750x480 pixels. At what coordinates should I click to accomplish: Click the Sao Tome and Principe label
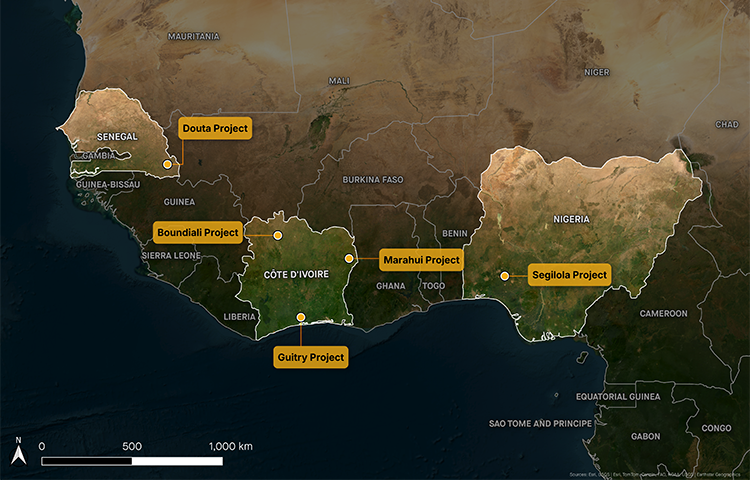(x=540, y=424)
